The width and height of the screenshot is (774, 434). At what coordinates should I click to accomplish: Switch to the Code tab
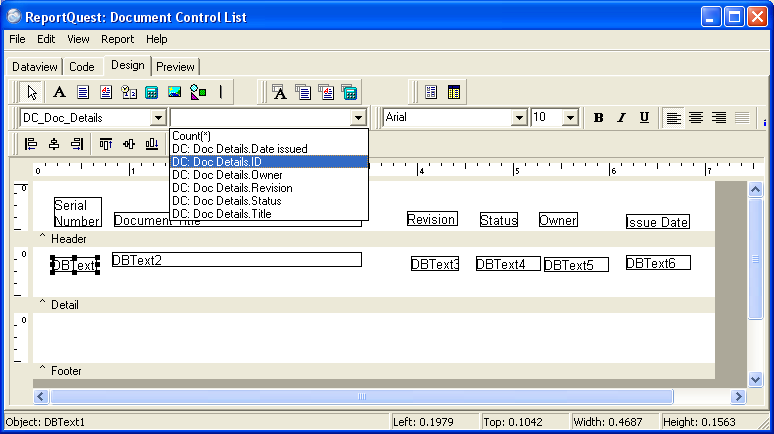click(81, 67)
